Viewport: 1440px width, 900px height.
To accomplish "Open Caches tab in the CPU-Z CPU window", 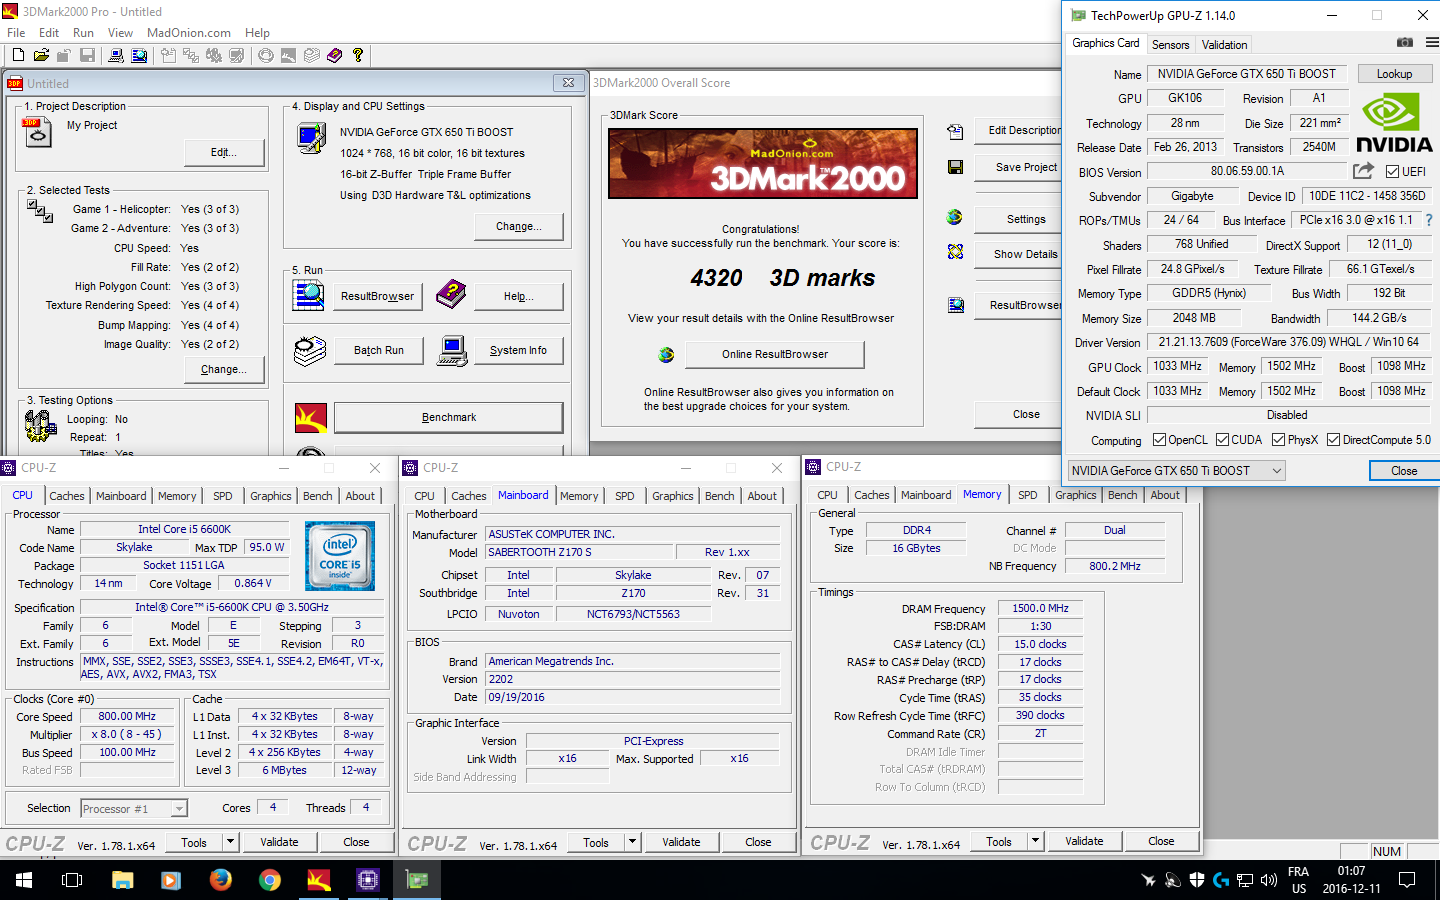I will 67,496.
